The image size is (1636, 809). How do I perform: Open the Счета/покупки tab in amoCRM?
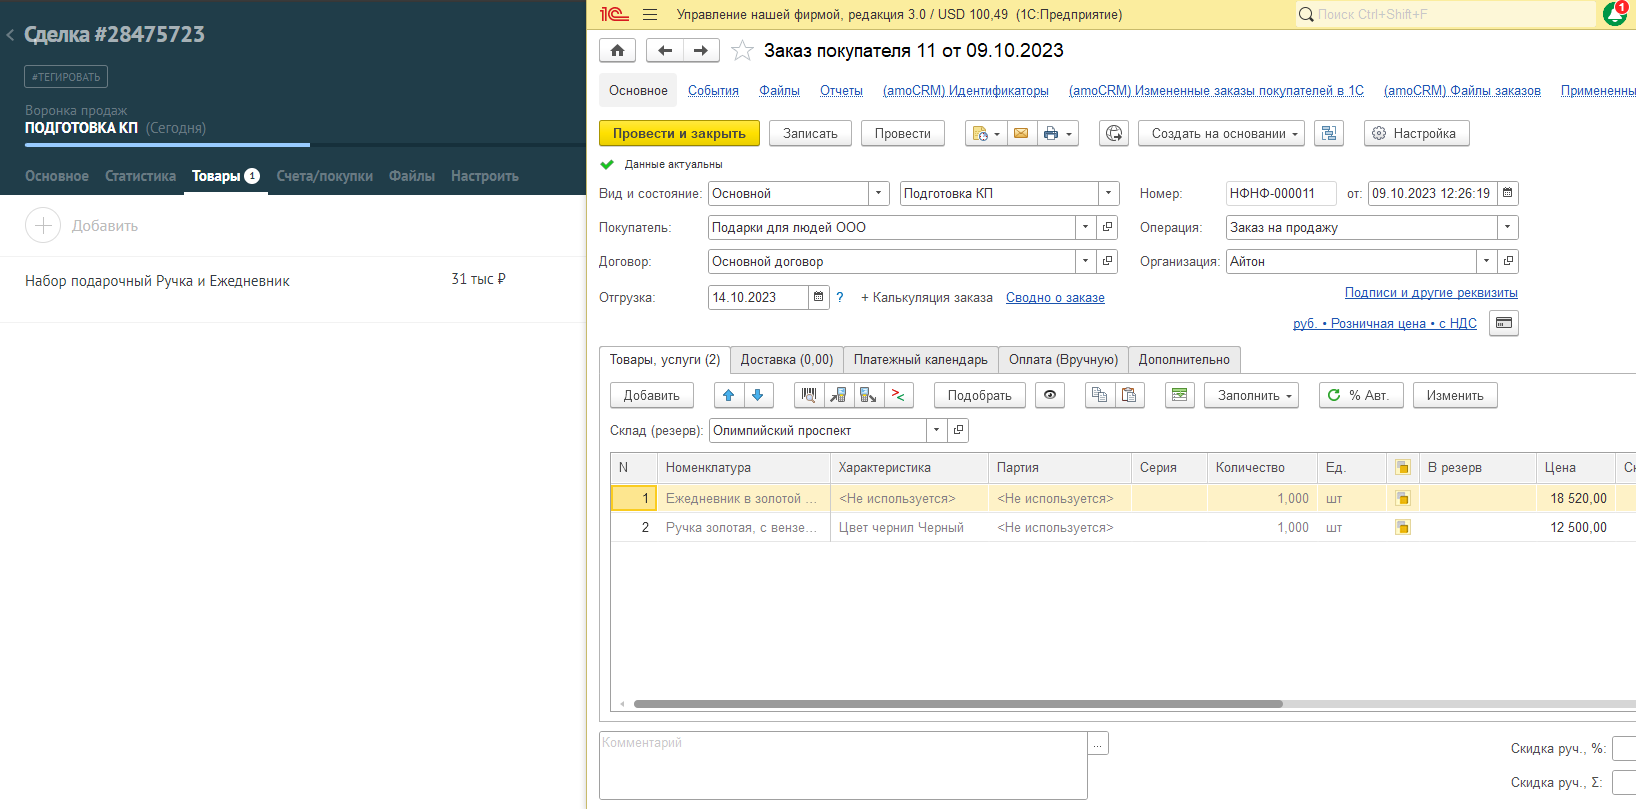pyautogui.click(x=324, y=176)
